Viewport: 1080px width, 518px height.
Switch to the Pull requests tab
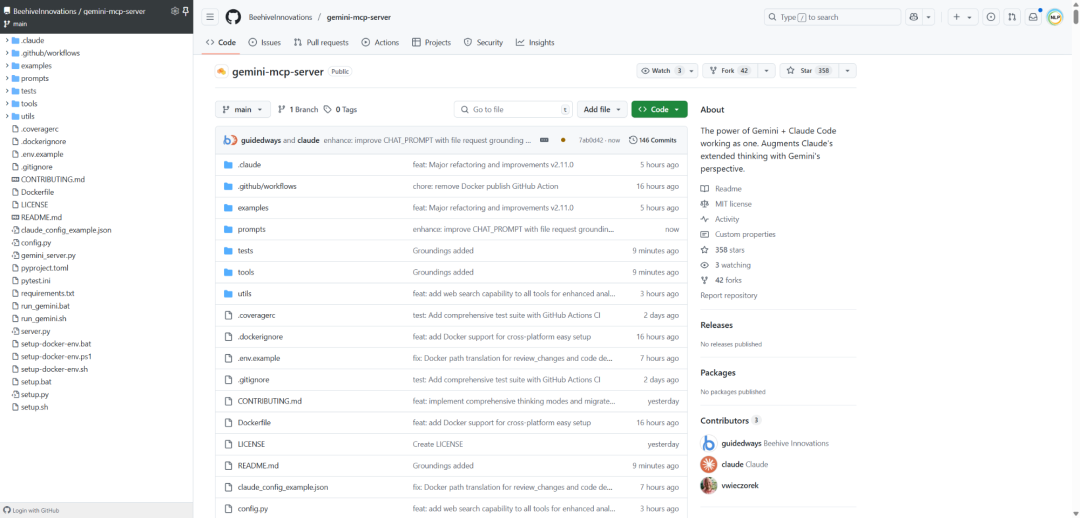[x=321, y=43]
